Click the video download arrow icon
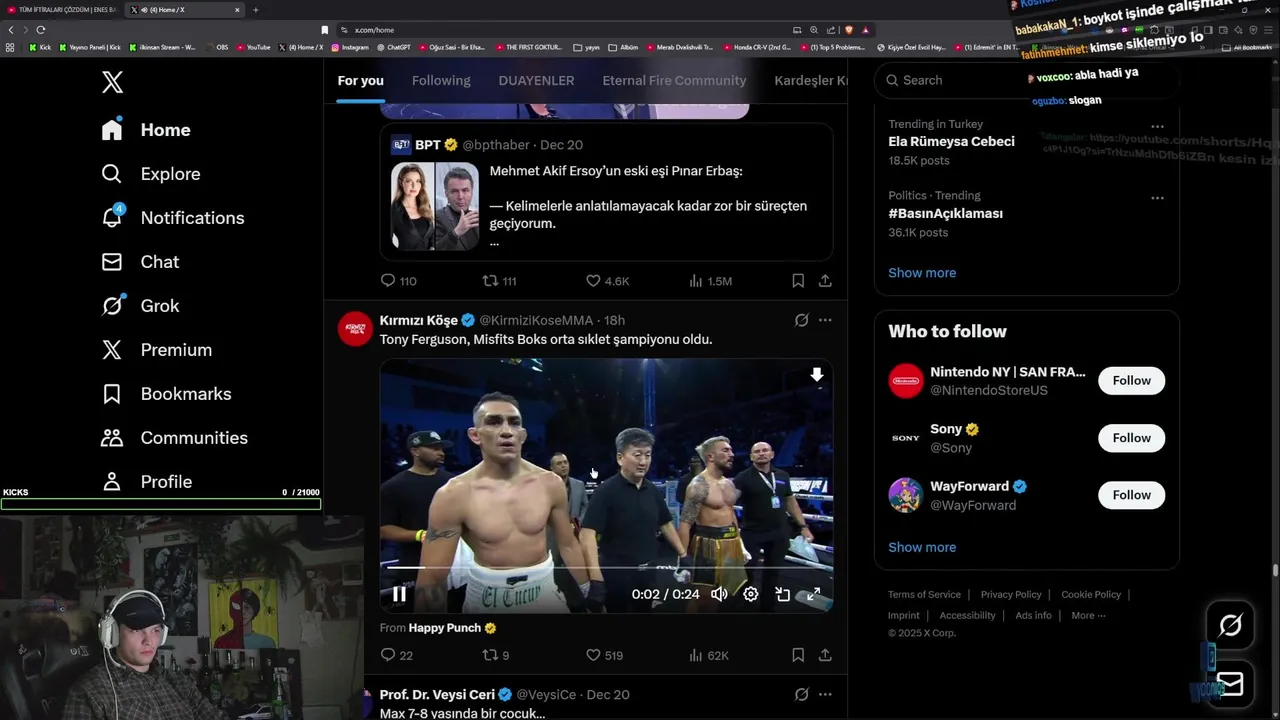 (x=816, y=375)
